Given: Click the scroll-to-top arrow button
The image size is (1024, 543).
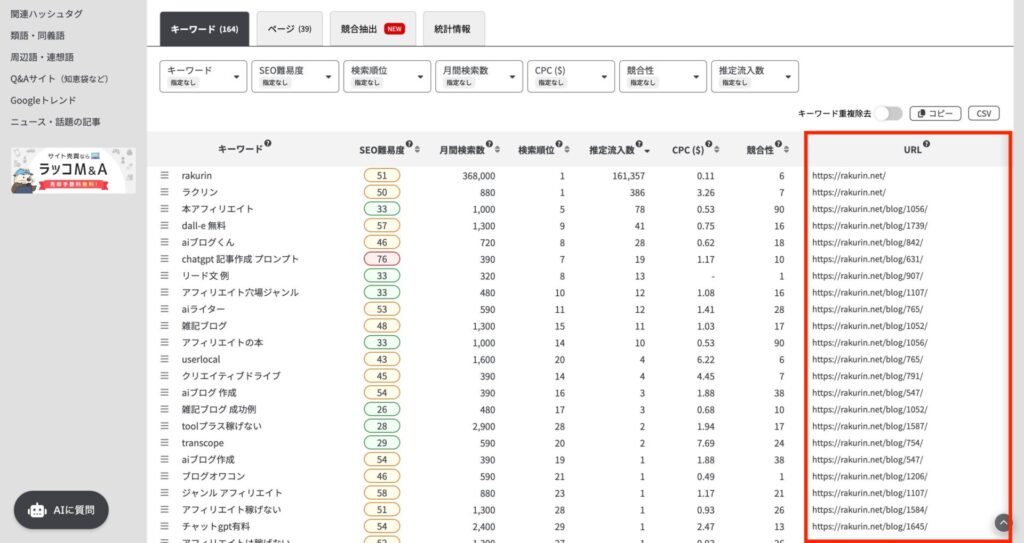Looking at the screenshot, I should point(1003,522).
